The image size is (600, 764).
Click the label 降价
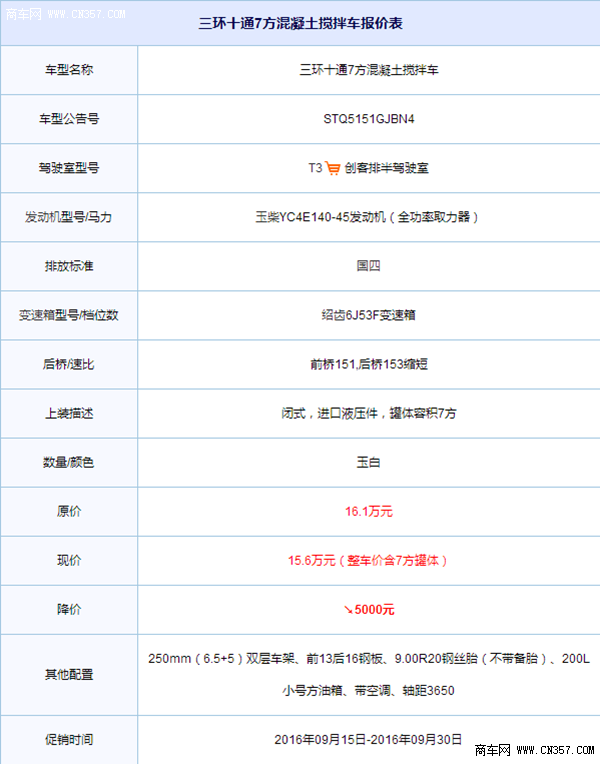[x=69, y=610]
